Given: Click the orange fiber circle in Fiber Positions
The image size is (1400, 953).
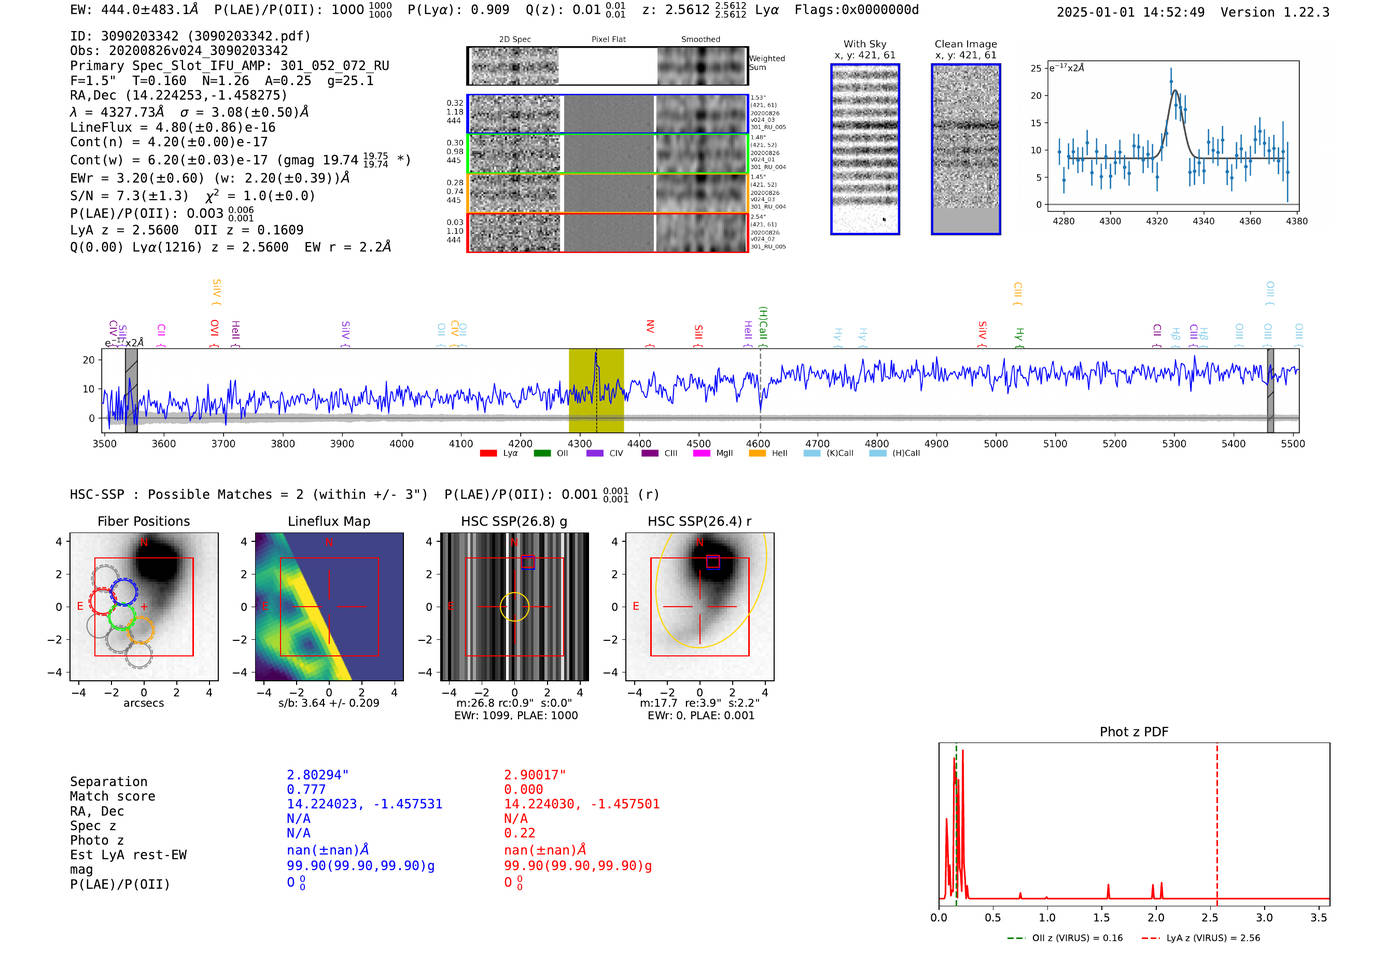Looking at the screenshot, I should [141, 629].
